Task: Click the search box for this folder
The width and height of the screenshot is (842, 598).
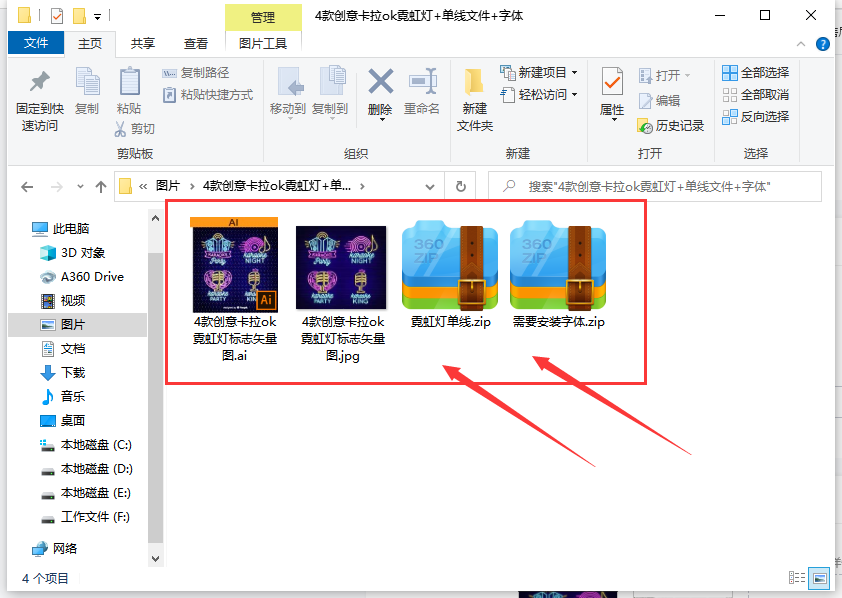Action: pyautogui.click(x=655, y=186)
